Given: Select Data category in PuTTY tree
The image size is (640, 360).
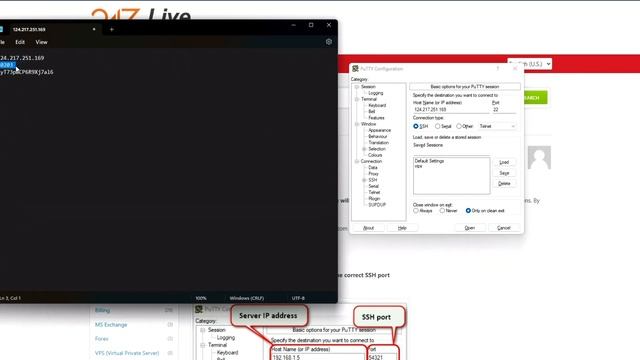Looking at the screenshot, I should tap(373, 167).
